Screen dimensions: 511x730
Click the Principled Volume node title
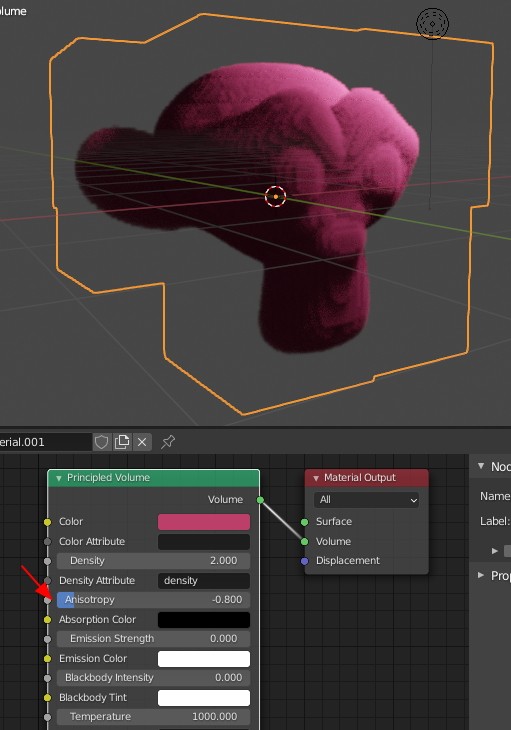[108, 478]
